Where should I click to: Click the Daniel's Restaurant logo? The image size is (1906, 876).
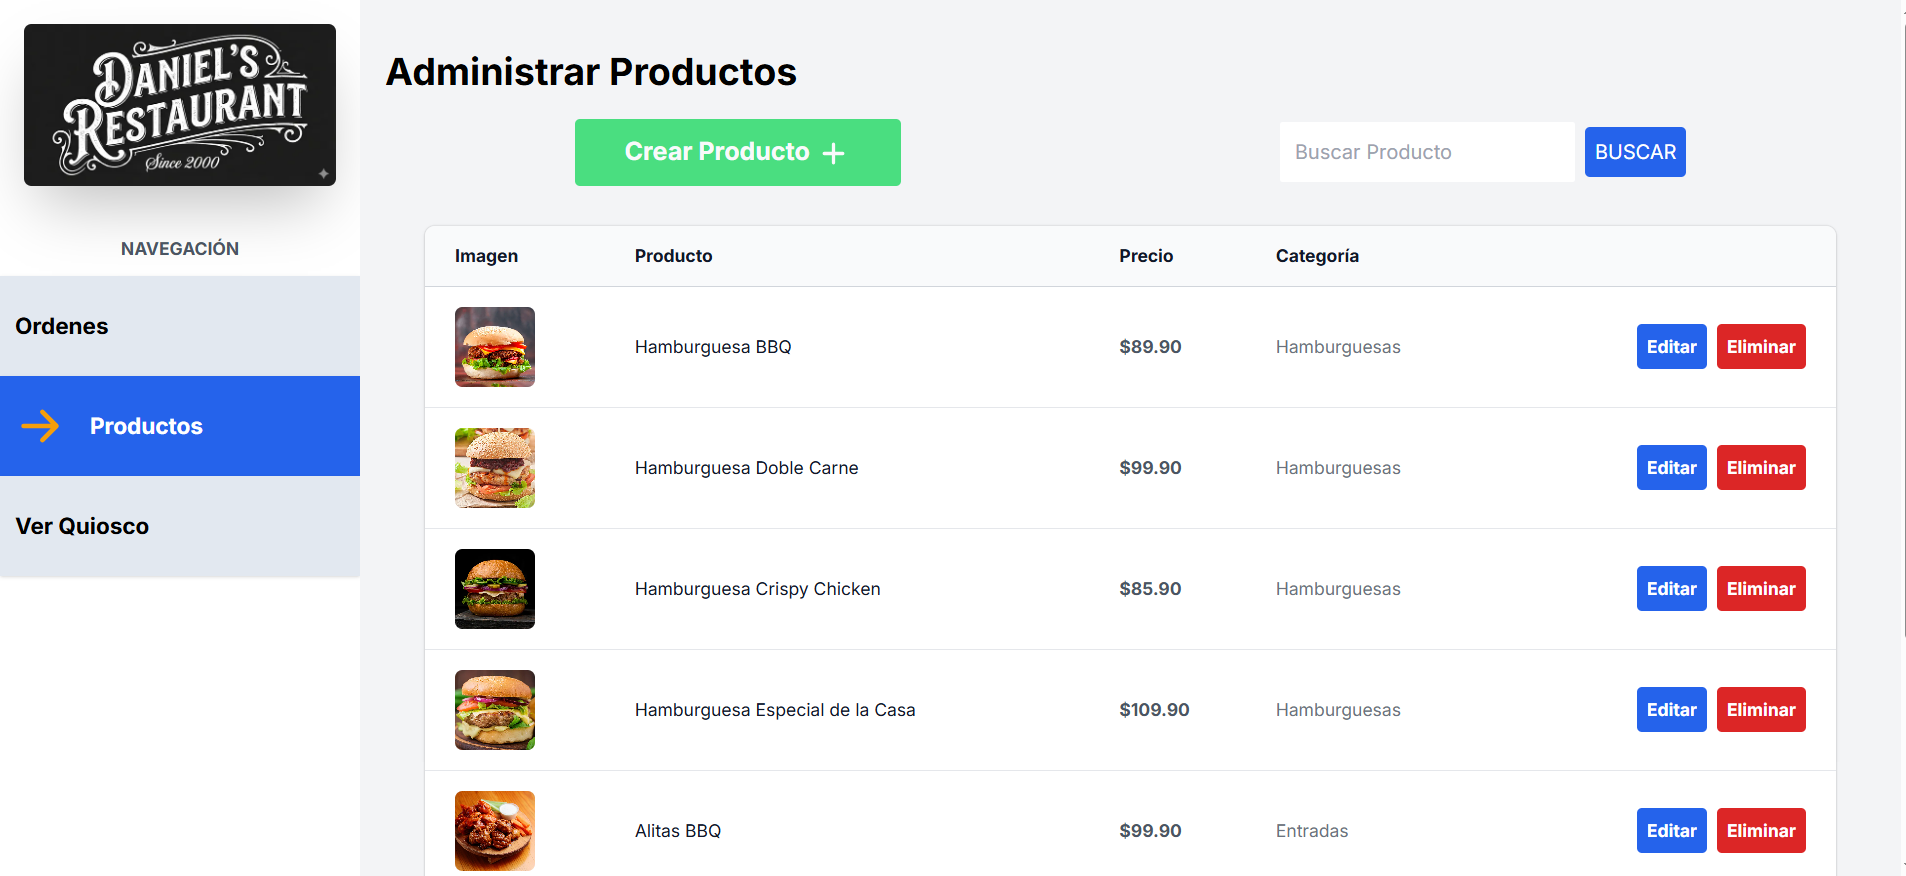point(180,105)
